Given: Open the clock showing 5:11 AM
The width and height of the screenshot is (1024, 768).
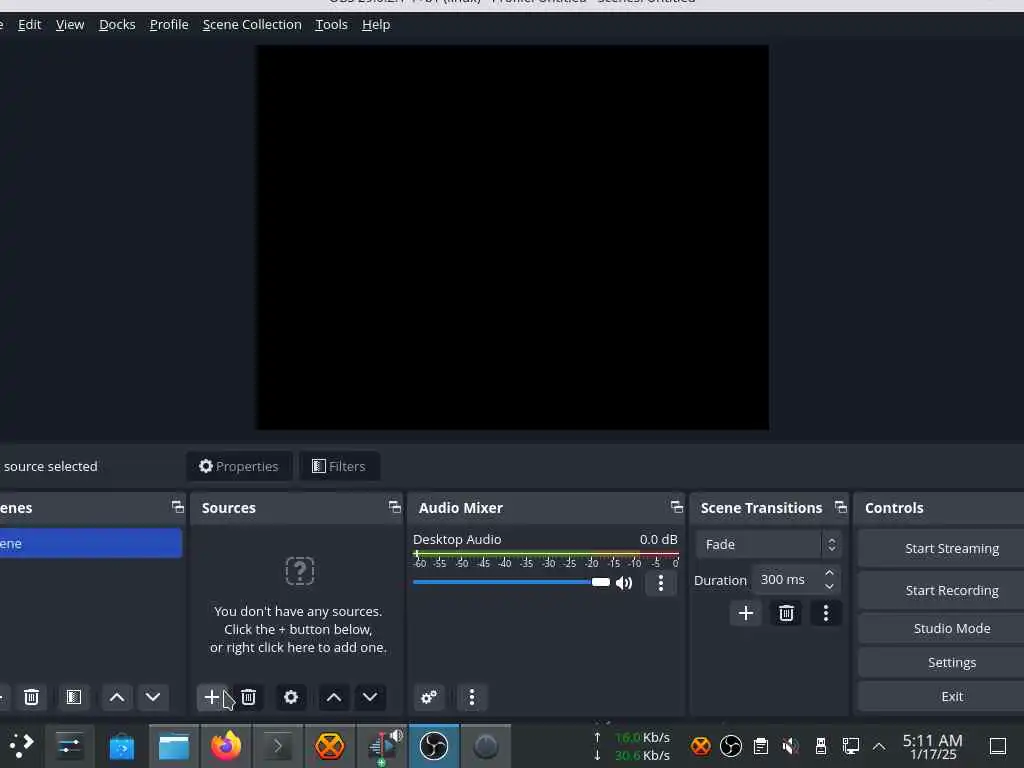Looking at the screenshot, I should (933, 746).
